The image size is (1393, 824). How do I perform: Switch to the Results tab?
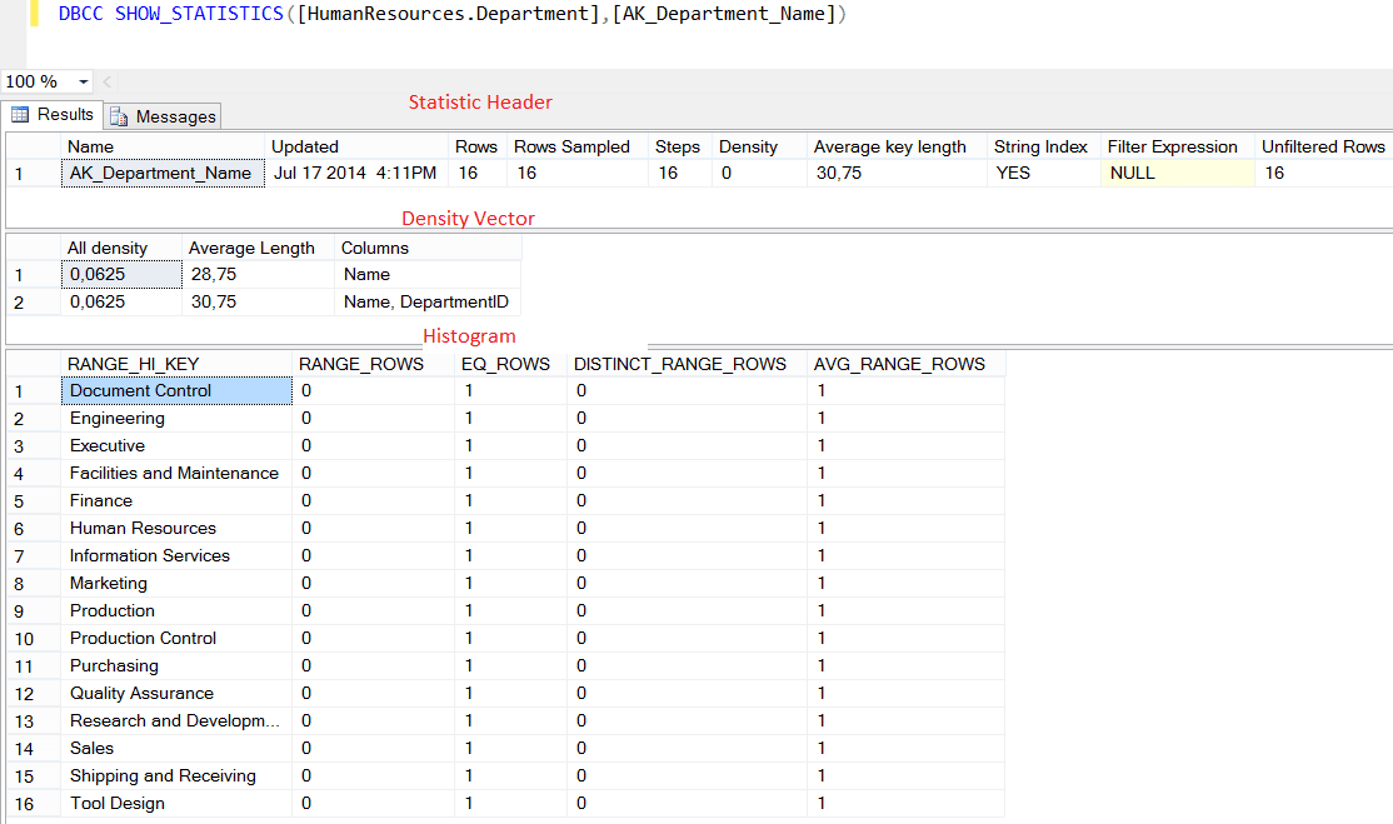coord(52,115)
